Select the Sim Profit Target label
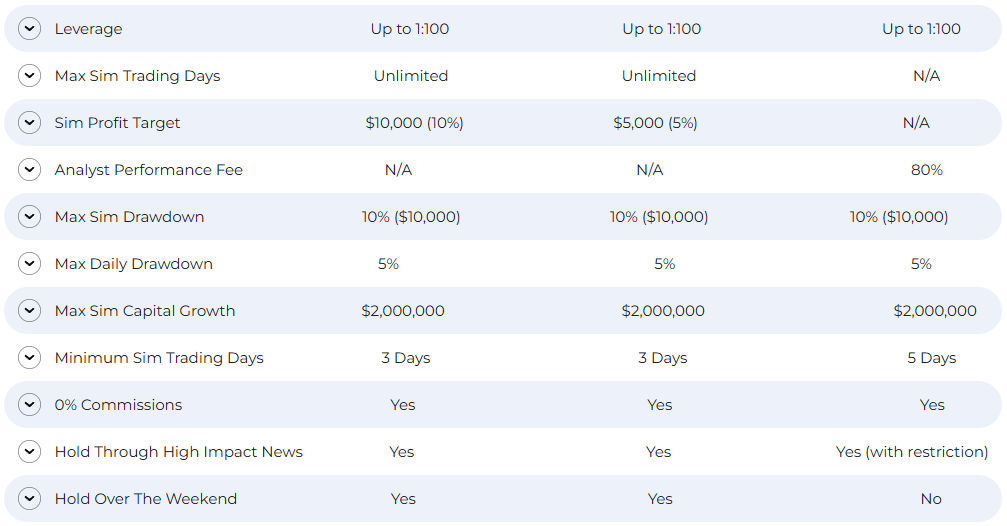This screenshot has width=1007, height=526. (x=118, y=123)
